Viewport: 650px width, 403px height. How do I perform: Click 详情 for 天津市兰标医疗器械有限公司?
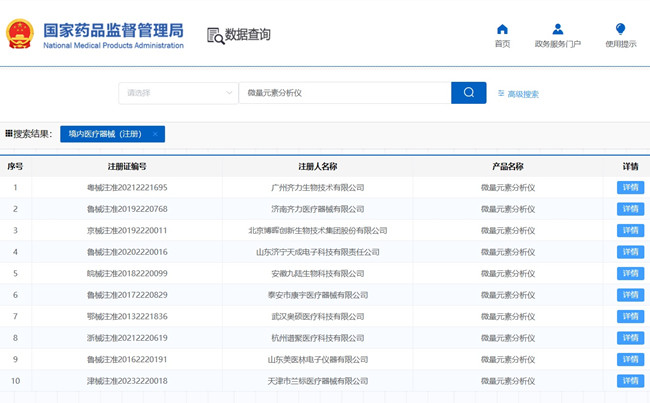tap(630, 381)
